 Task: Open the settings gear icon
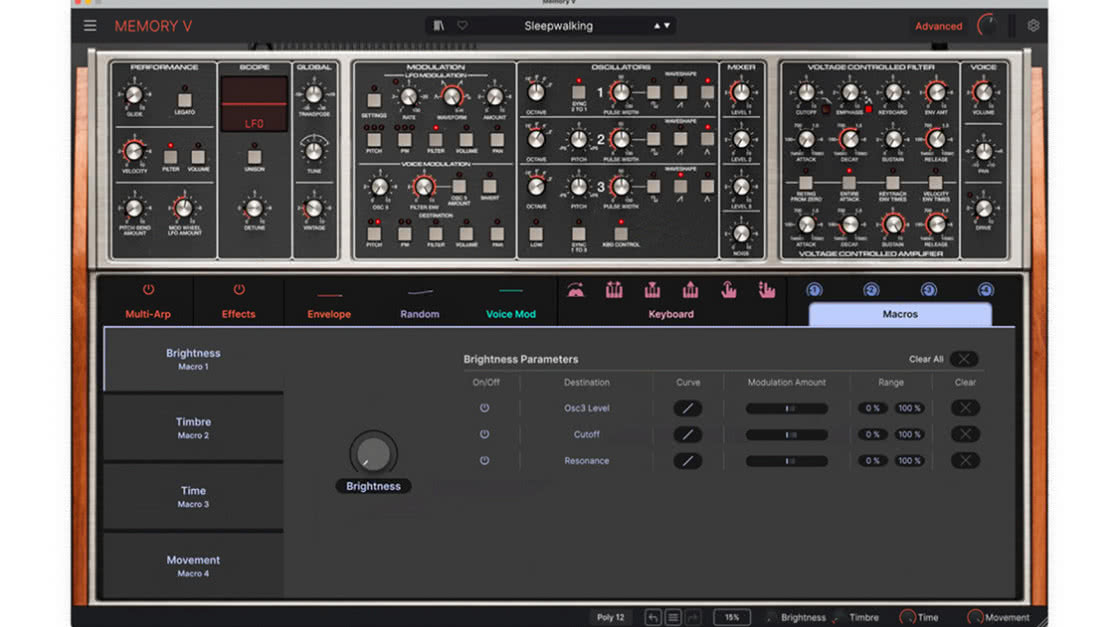1033,26
